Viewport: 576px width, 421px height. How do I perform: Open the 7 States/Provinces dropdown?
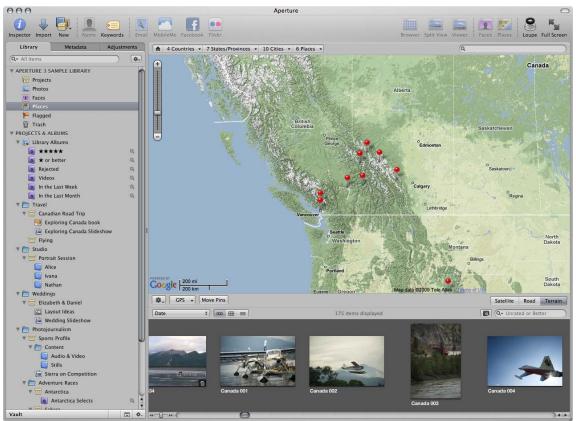(231, 48)
